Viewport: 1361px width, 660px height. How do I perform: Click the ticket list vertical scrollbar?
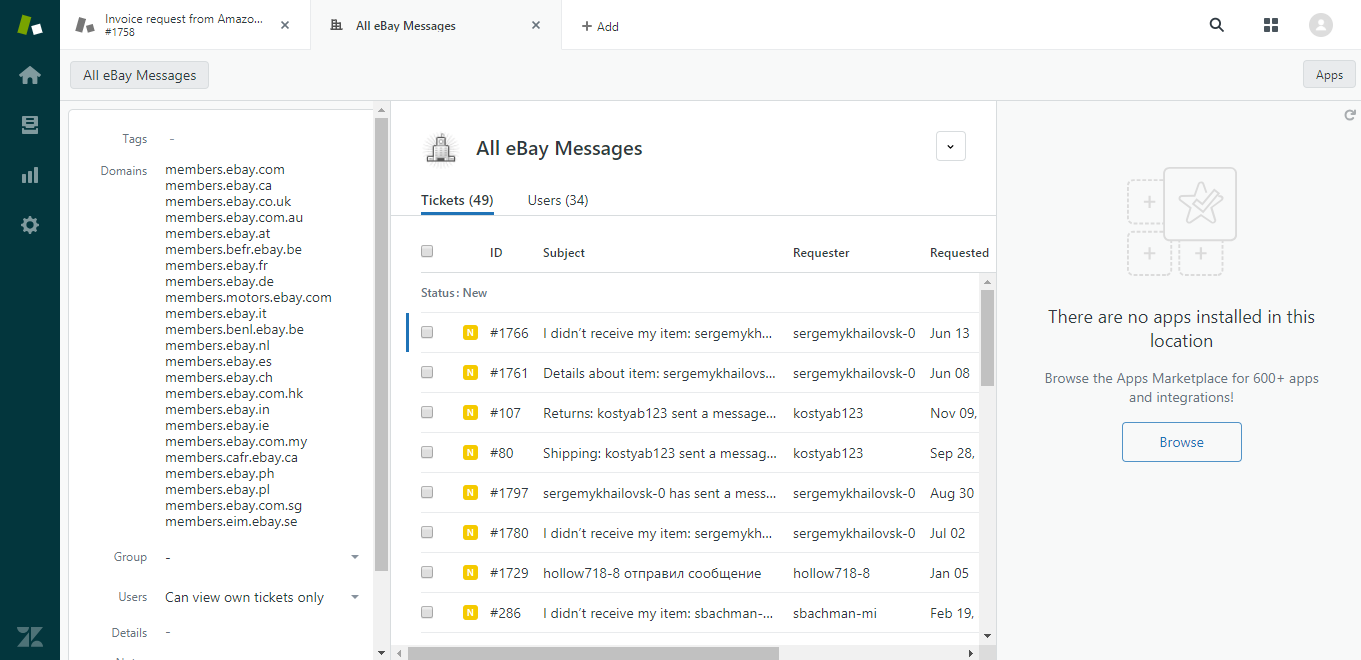[x=987, y=337]
